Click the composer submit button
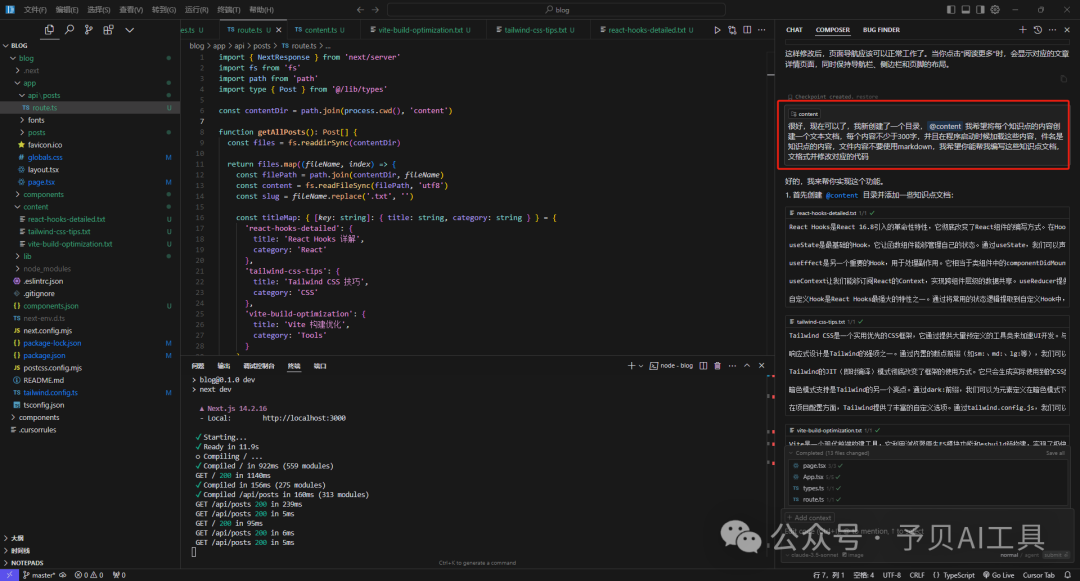This screenshot has height=581, width=1080. pos(1055,555)
